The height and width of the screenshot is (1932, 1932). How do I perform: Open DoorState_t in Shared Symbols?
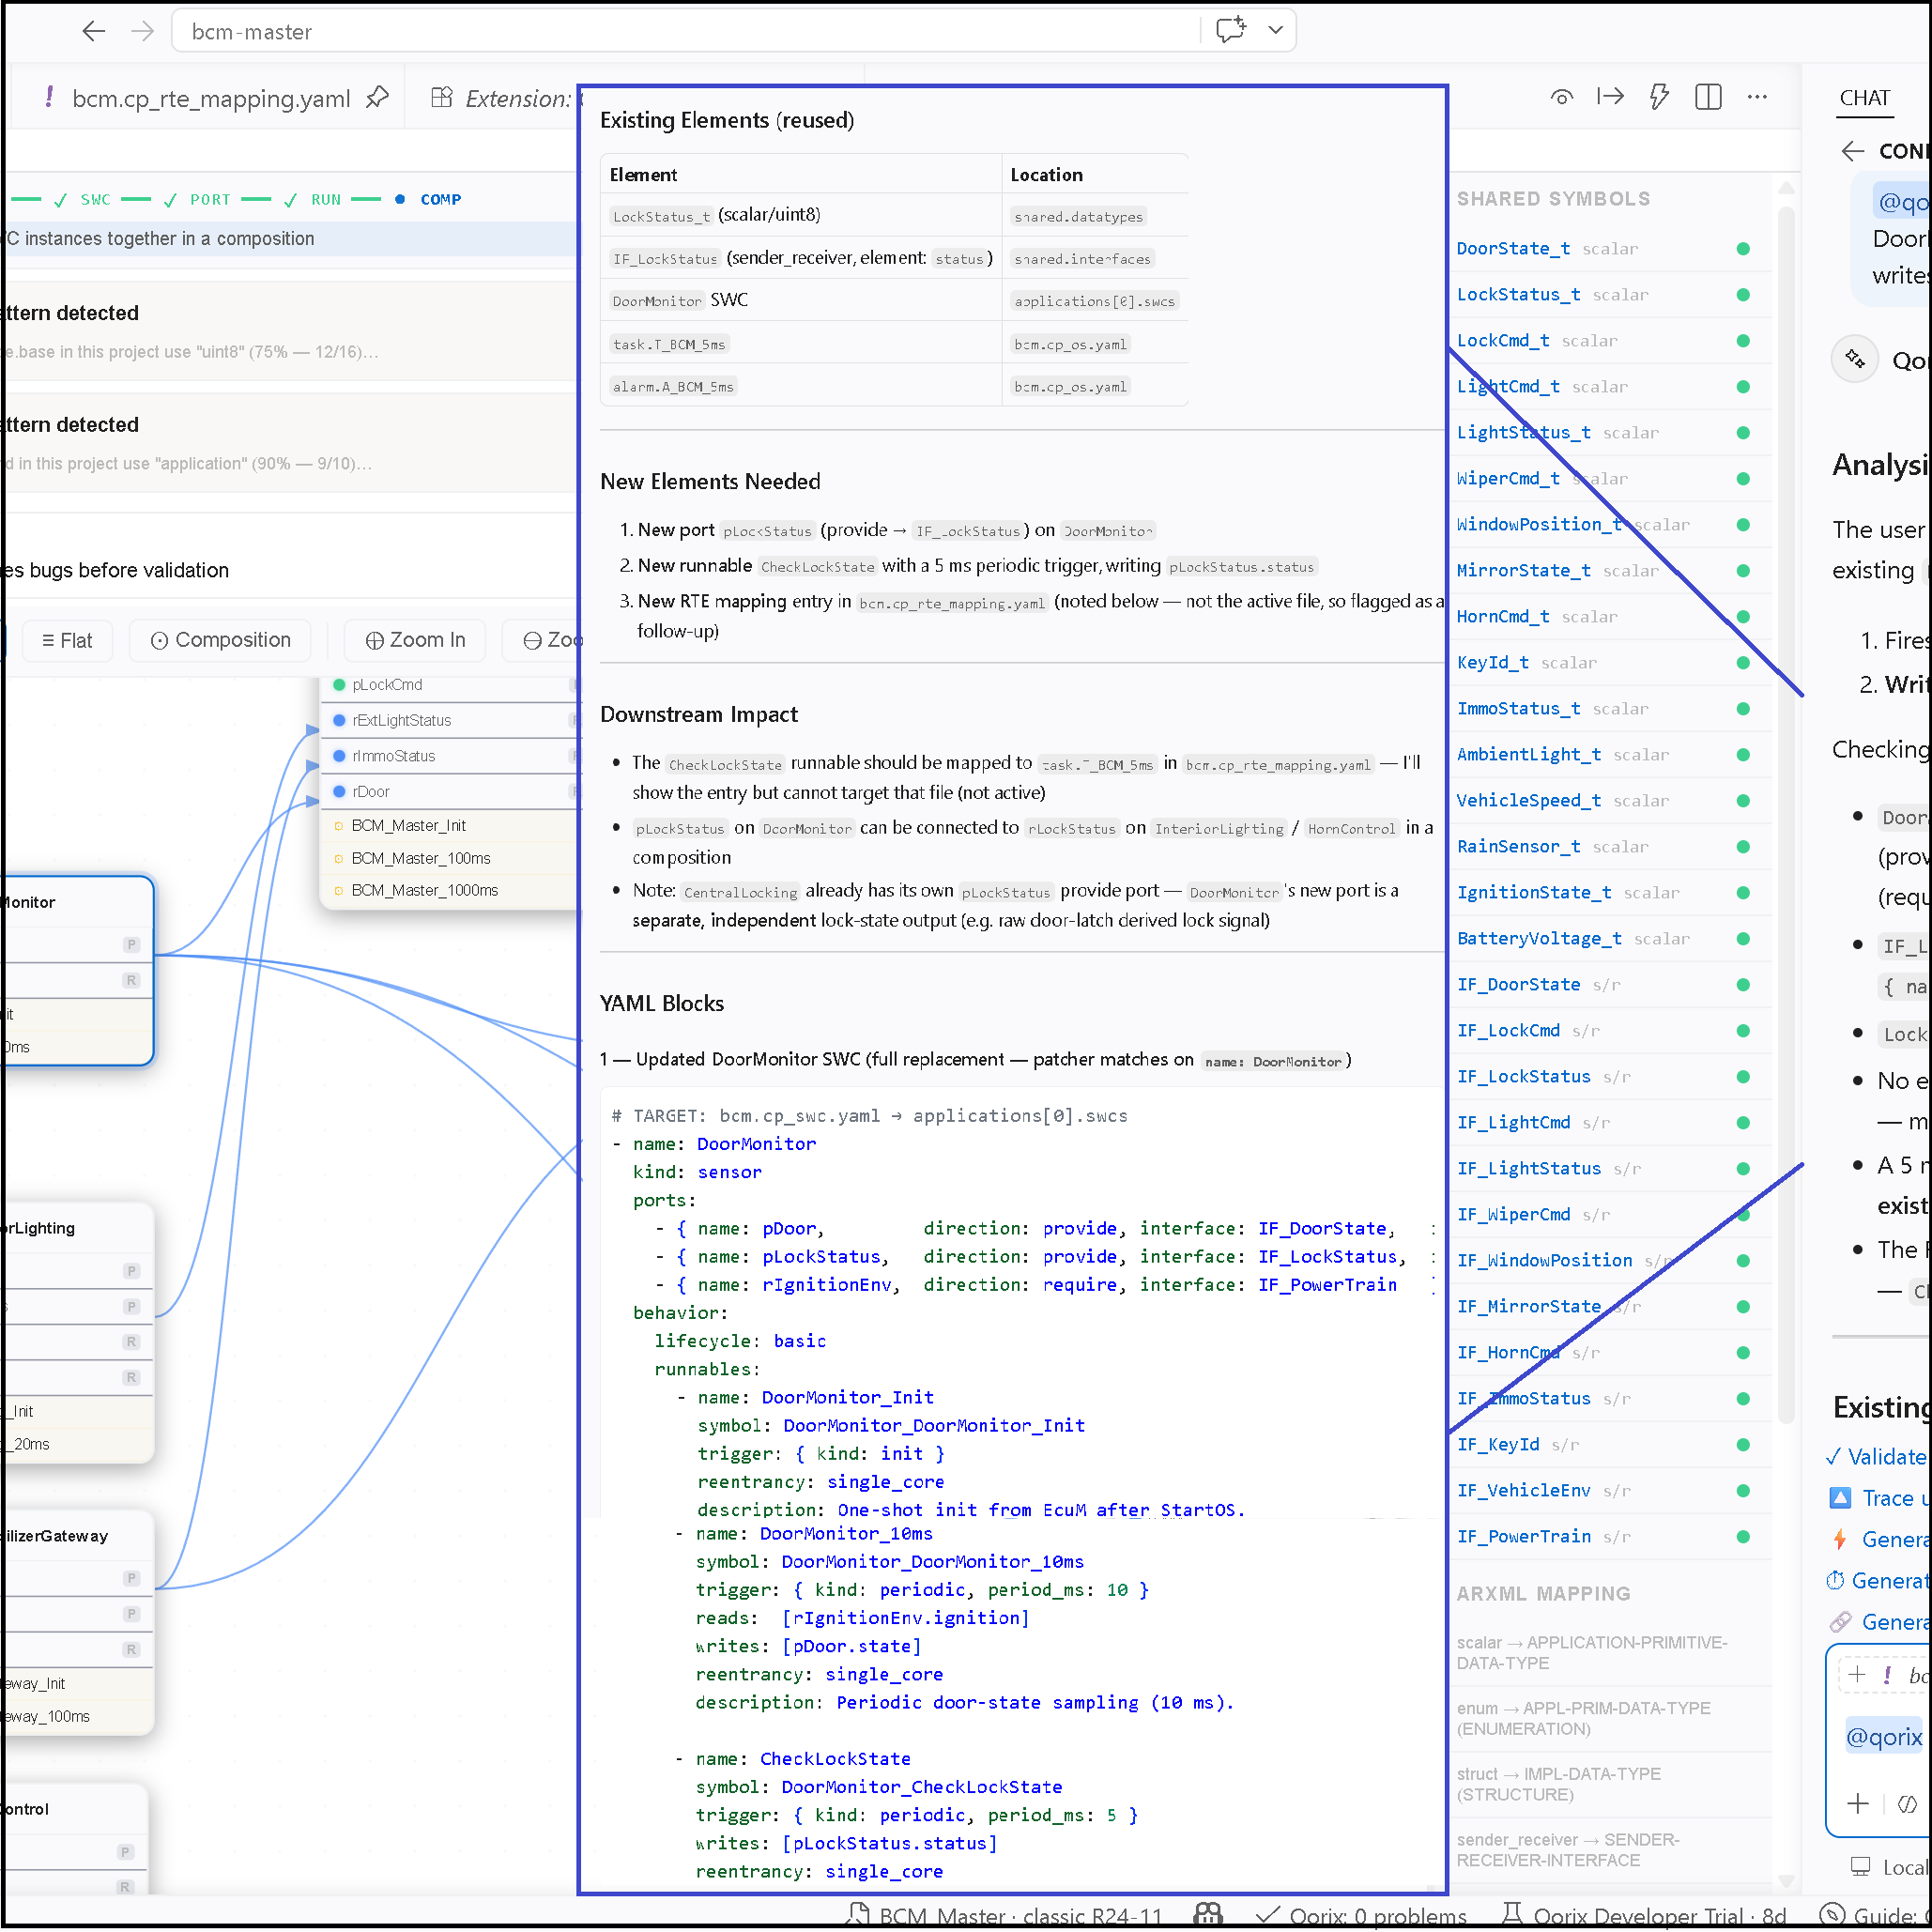click(1513, 248)
